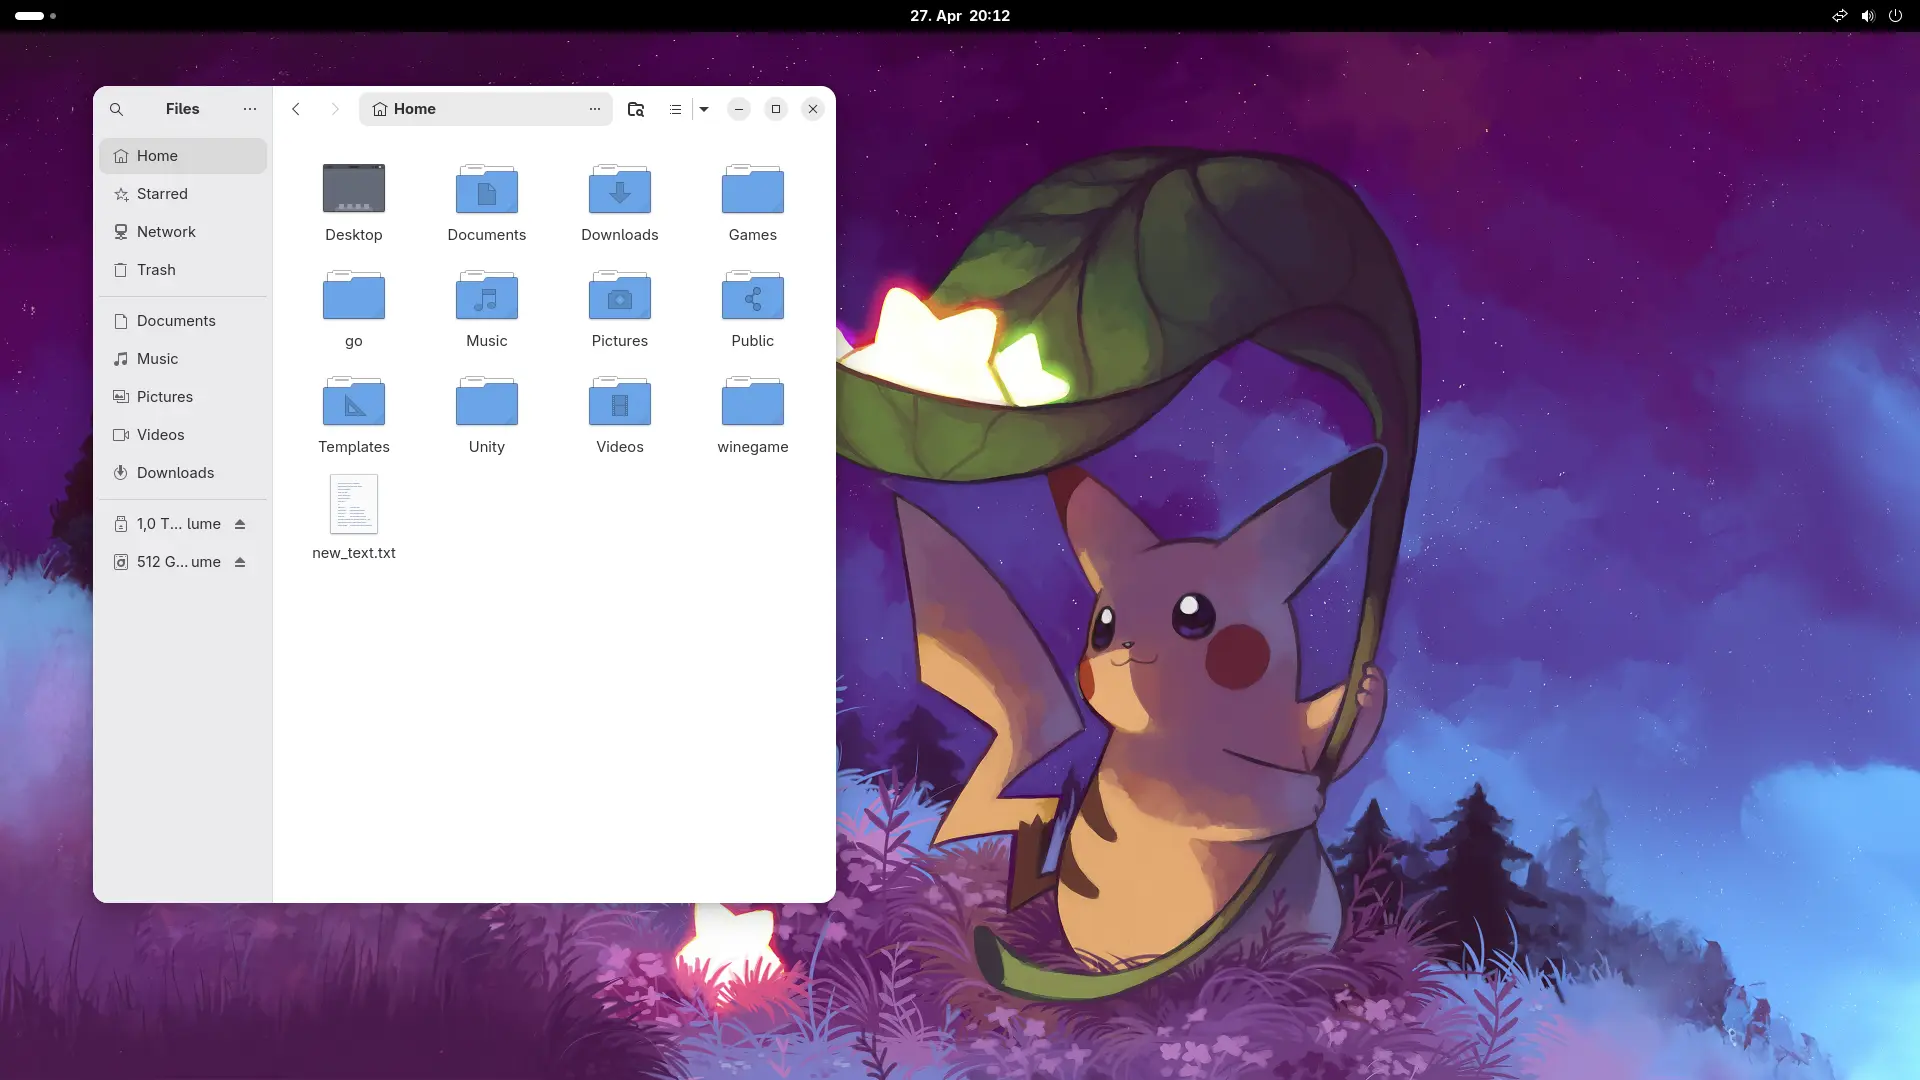
Task: Select the Pictures folder icon in grid
Action: [620, 294]
